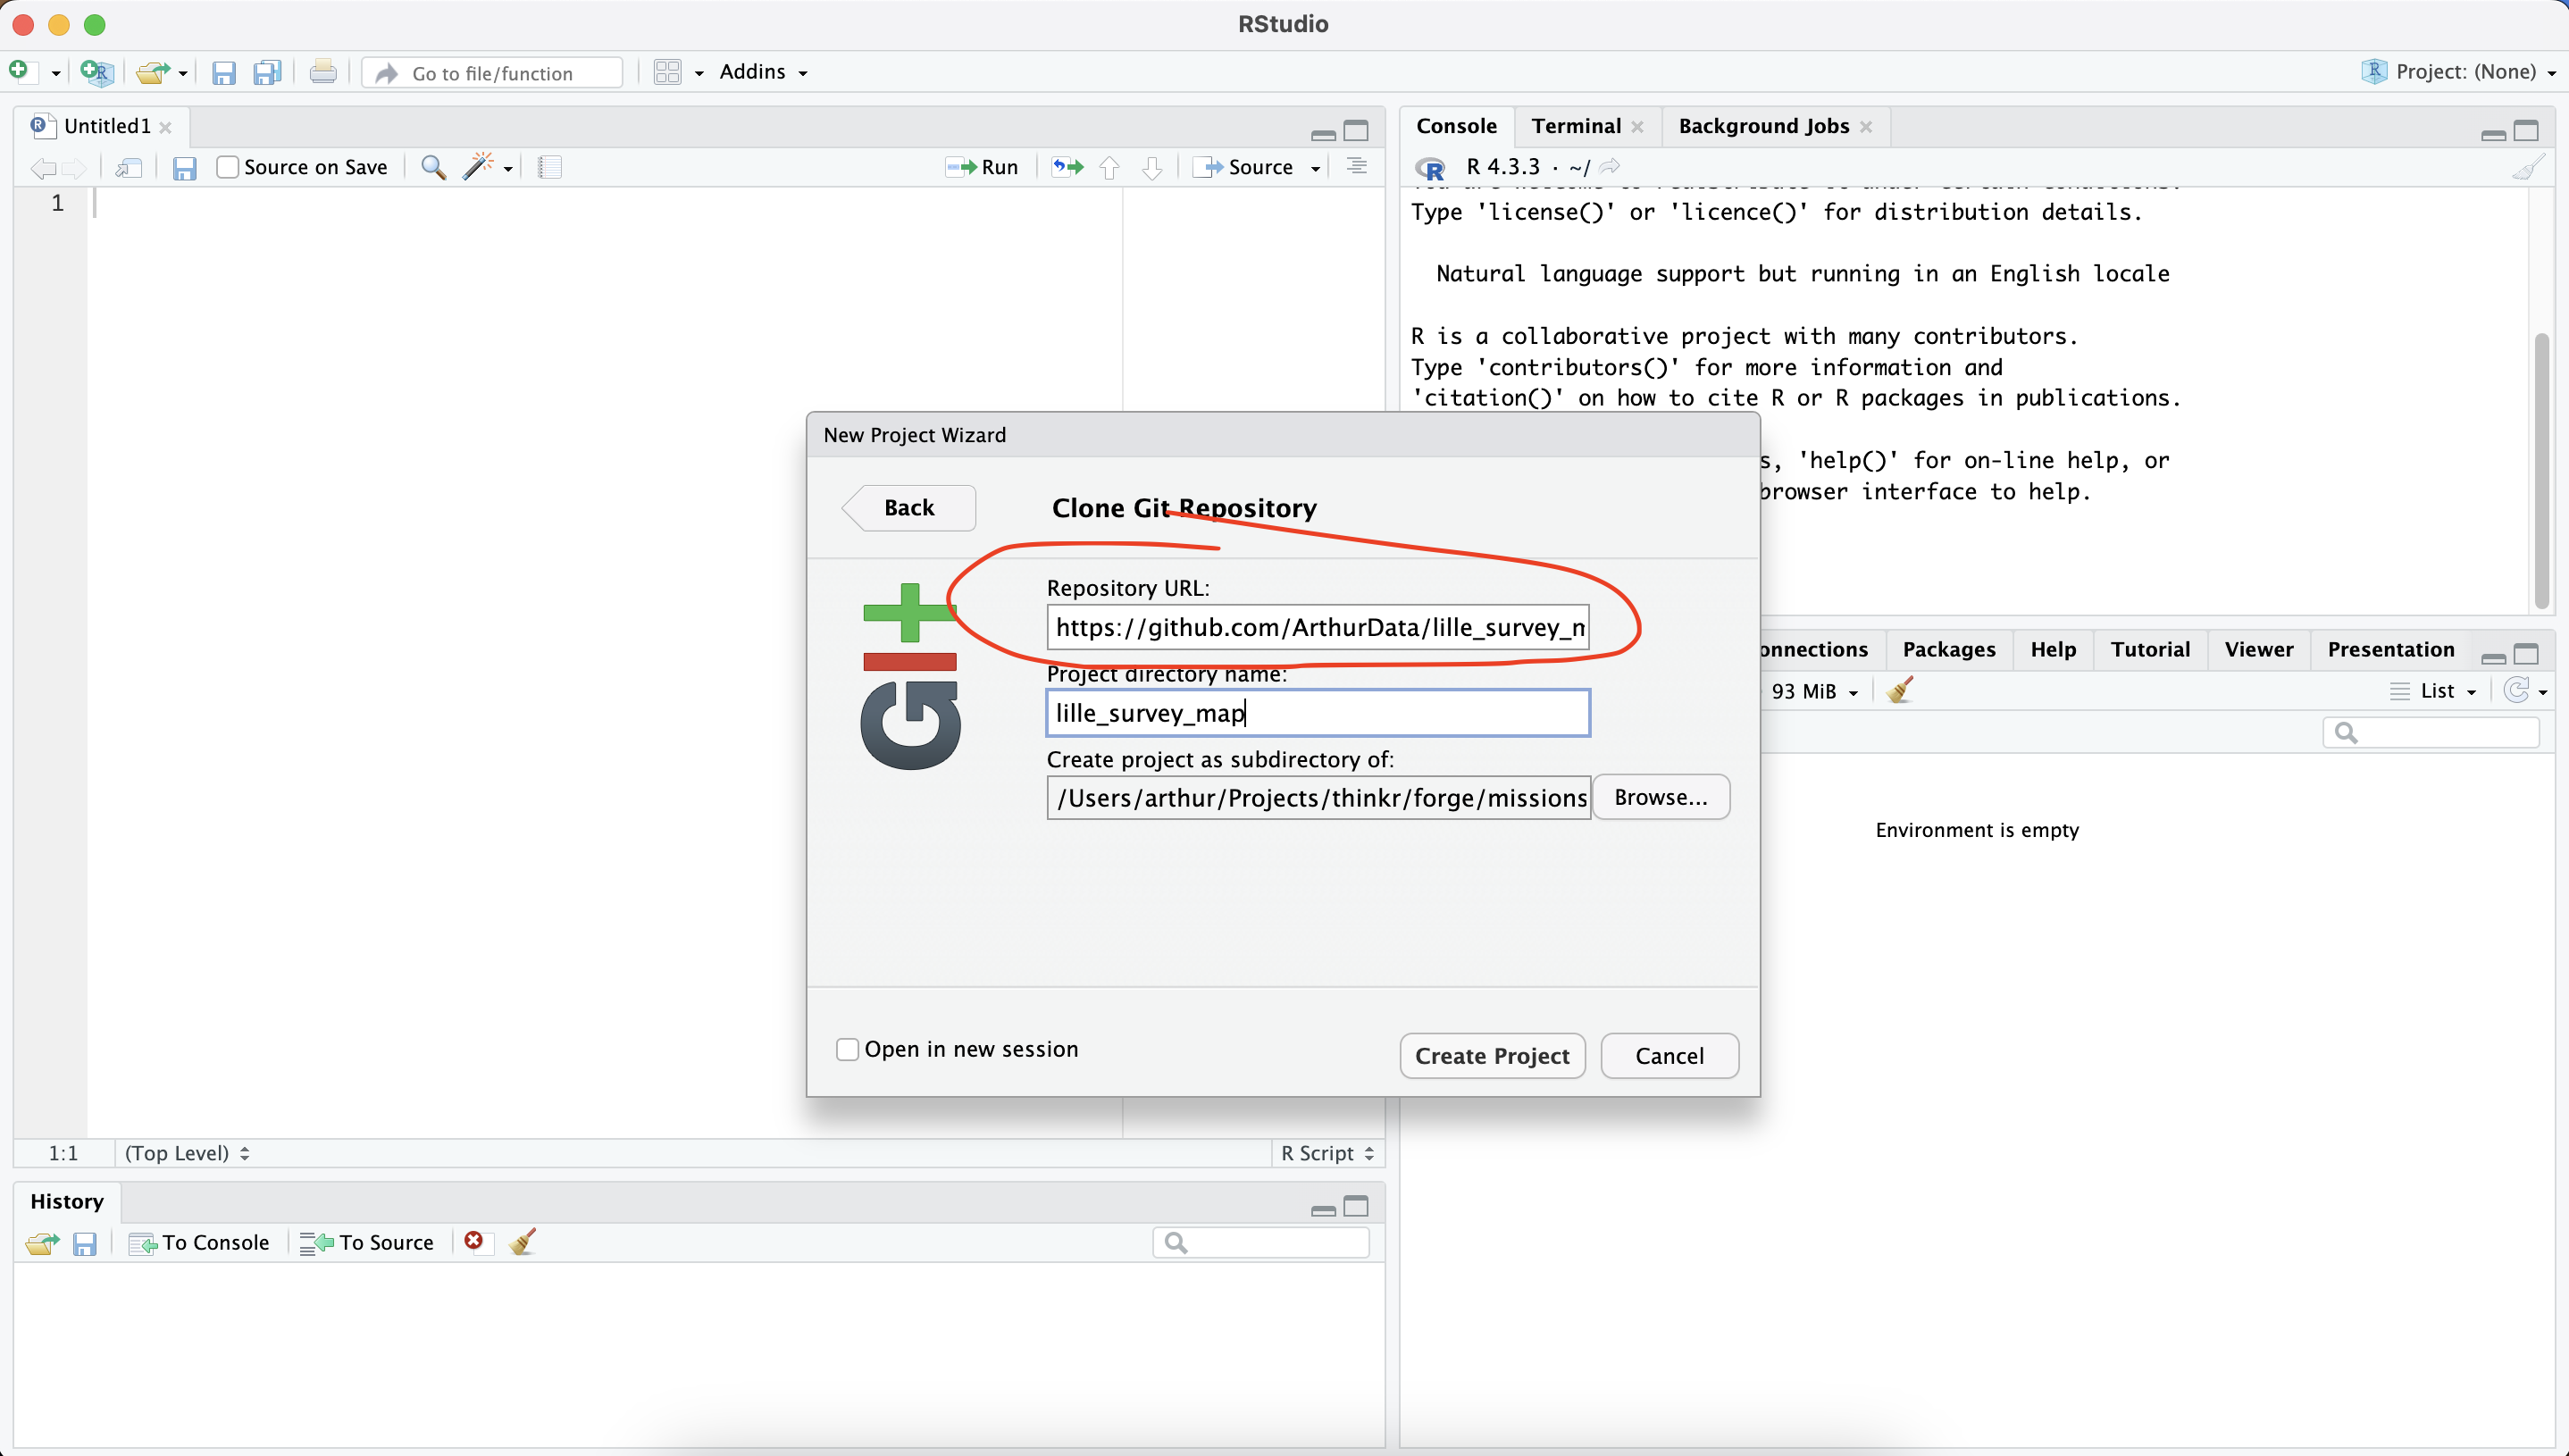Open the Presentation tab

coord(2390,650)
